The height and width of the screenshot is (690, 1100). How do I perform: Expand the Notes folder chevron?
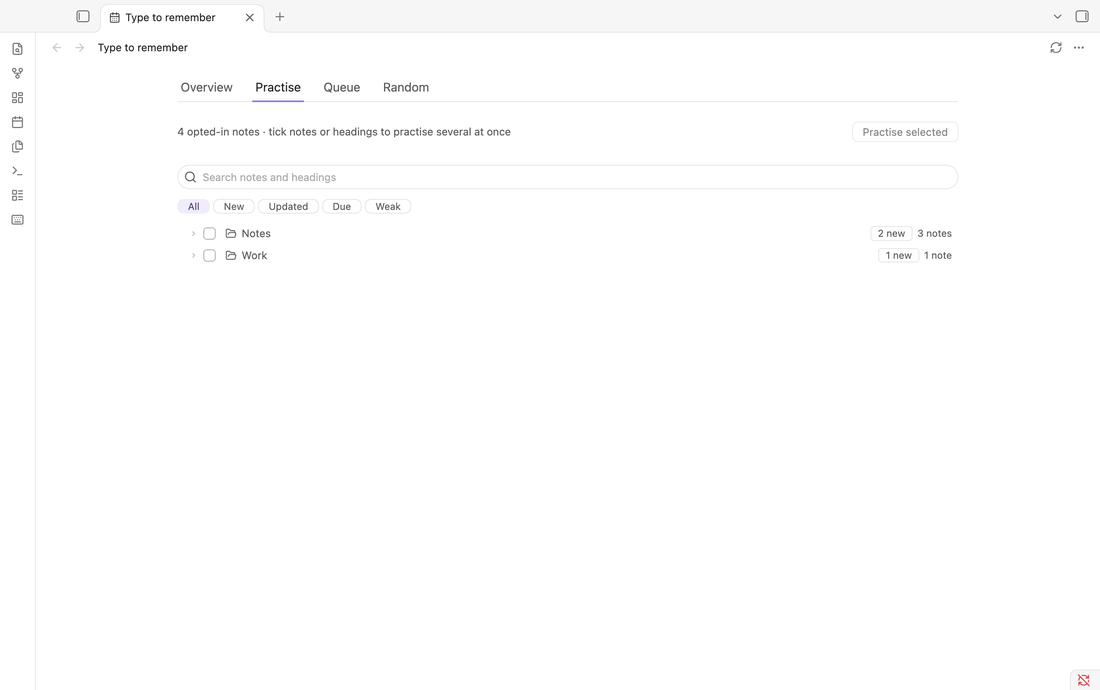pos(194,234)
